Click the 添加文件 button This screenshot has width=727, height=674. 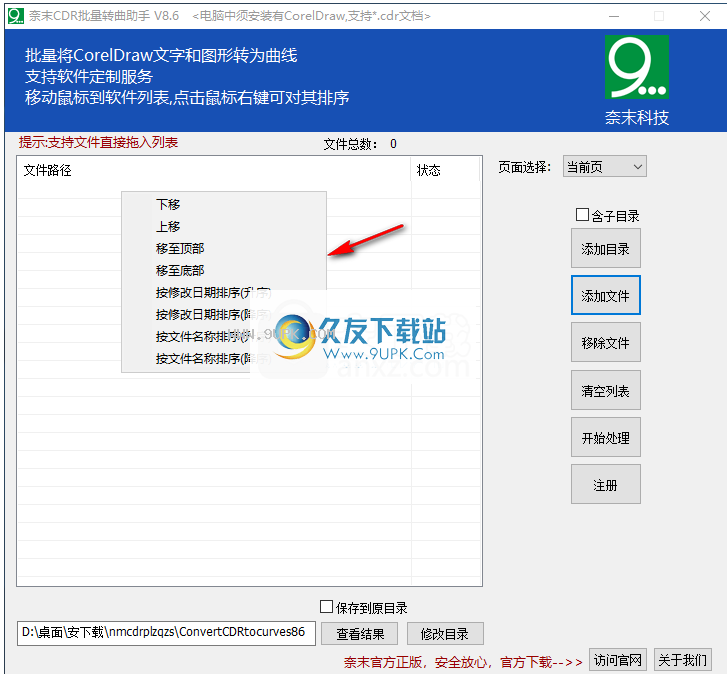606,296
